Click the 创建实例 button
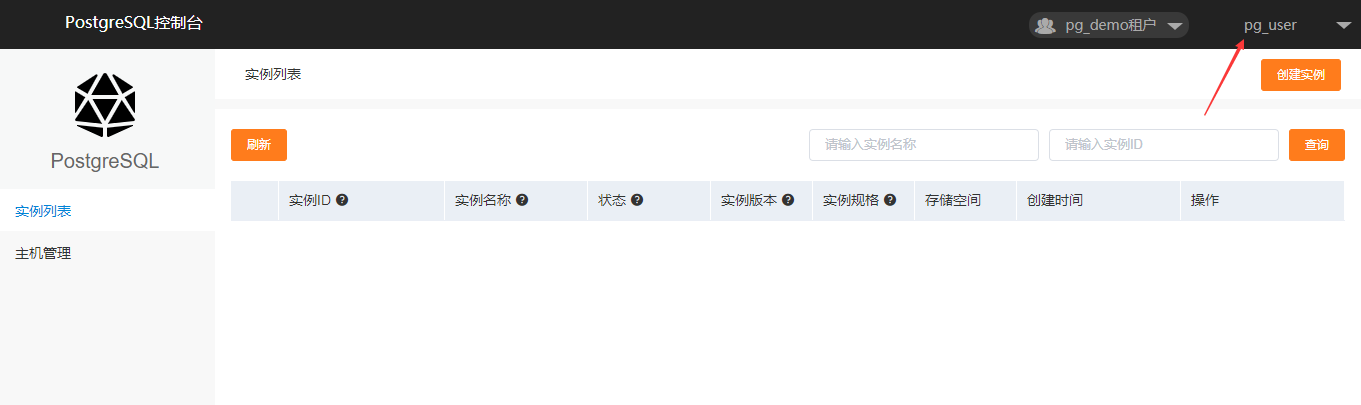This screenshot has width=1361, height=405. 1300,75
